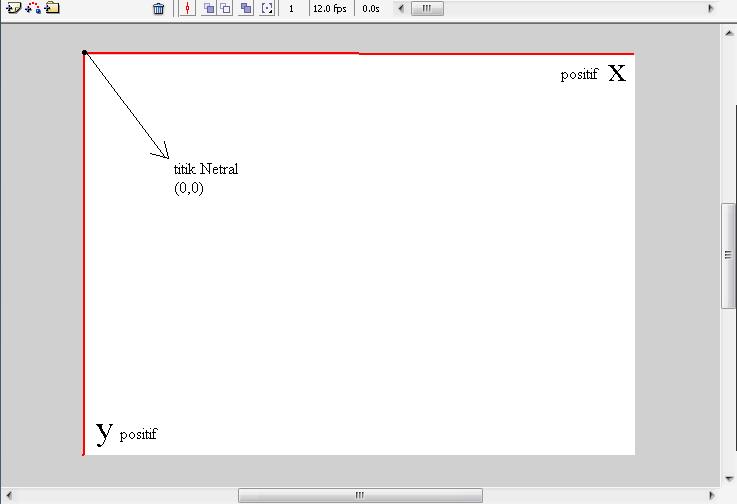
Task: Click the 0.0s elapsed time
Action: click(371, 9)
